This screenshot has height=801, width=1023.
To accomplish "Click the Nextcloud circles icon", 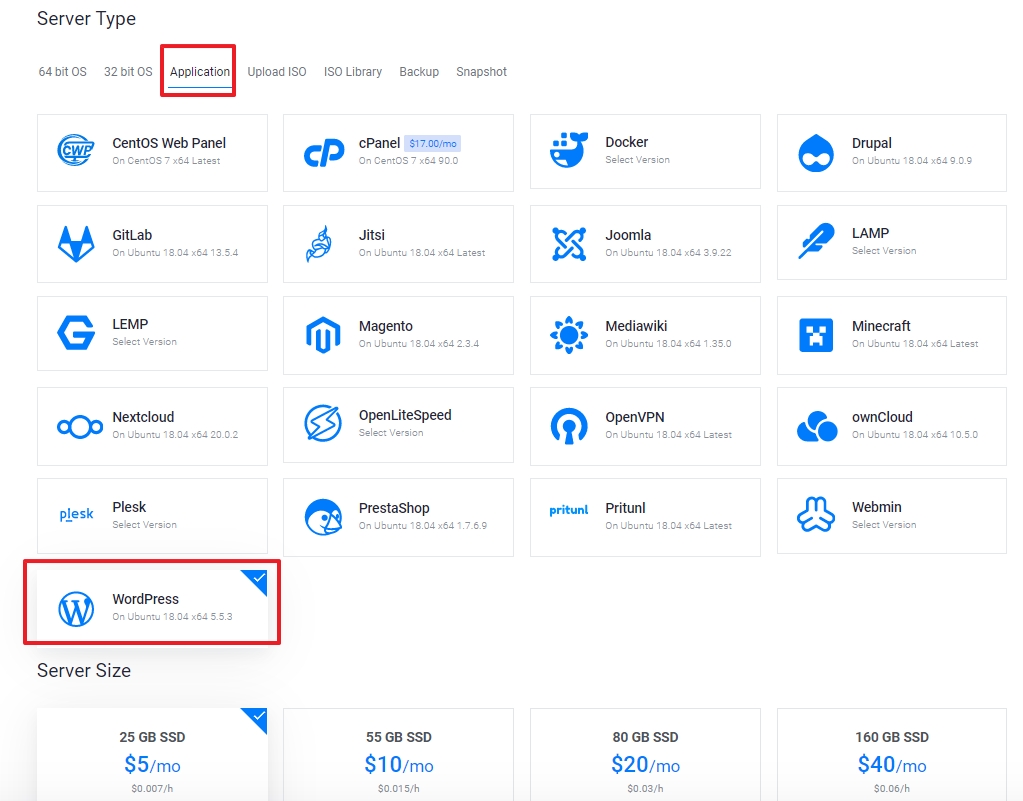I will [x=80, y=427].
